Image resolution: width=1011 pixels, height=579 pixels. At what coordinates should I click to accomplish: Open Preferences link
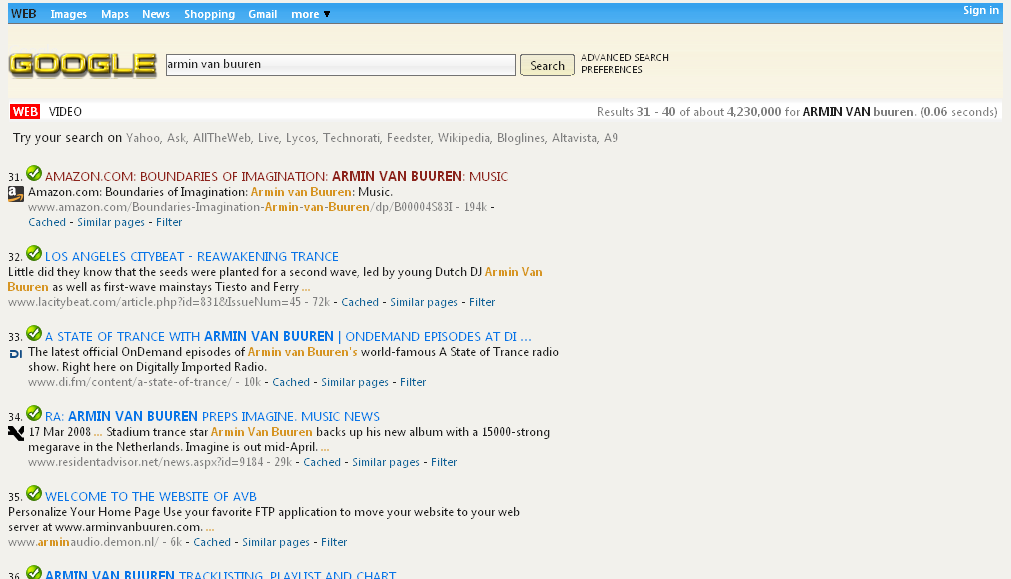pyautogui.click(x=612, y=70)
